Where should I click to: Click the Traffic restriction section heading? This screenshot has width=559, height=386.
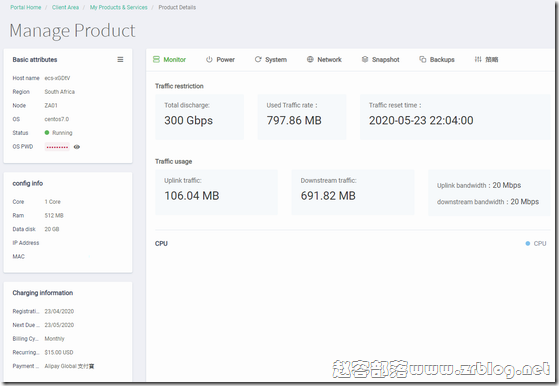pos(179,86)
